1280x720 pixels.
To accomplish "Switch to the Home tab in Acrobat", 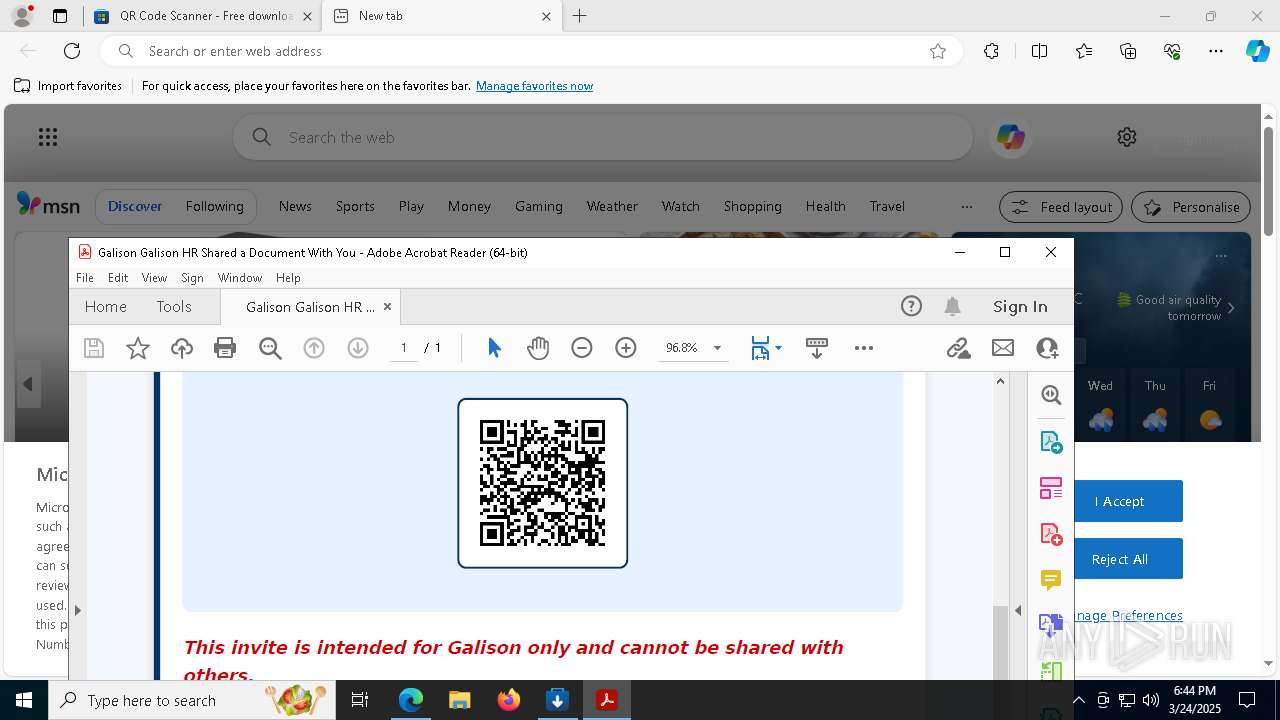I will (x=105, y=307).
